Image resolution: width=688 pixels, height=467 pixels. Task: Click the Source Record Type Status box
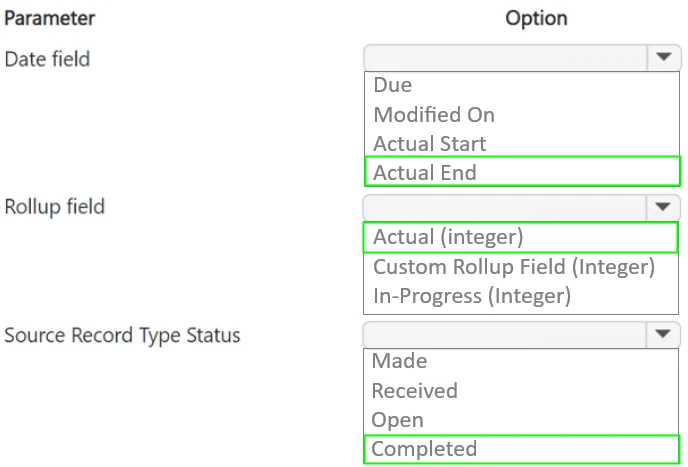504,335
